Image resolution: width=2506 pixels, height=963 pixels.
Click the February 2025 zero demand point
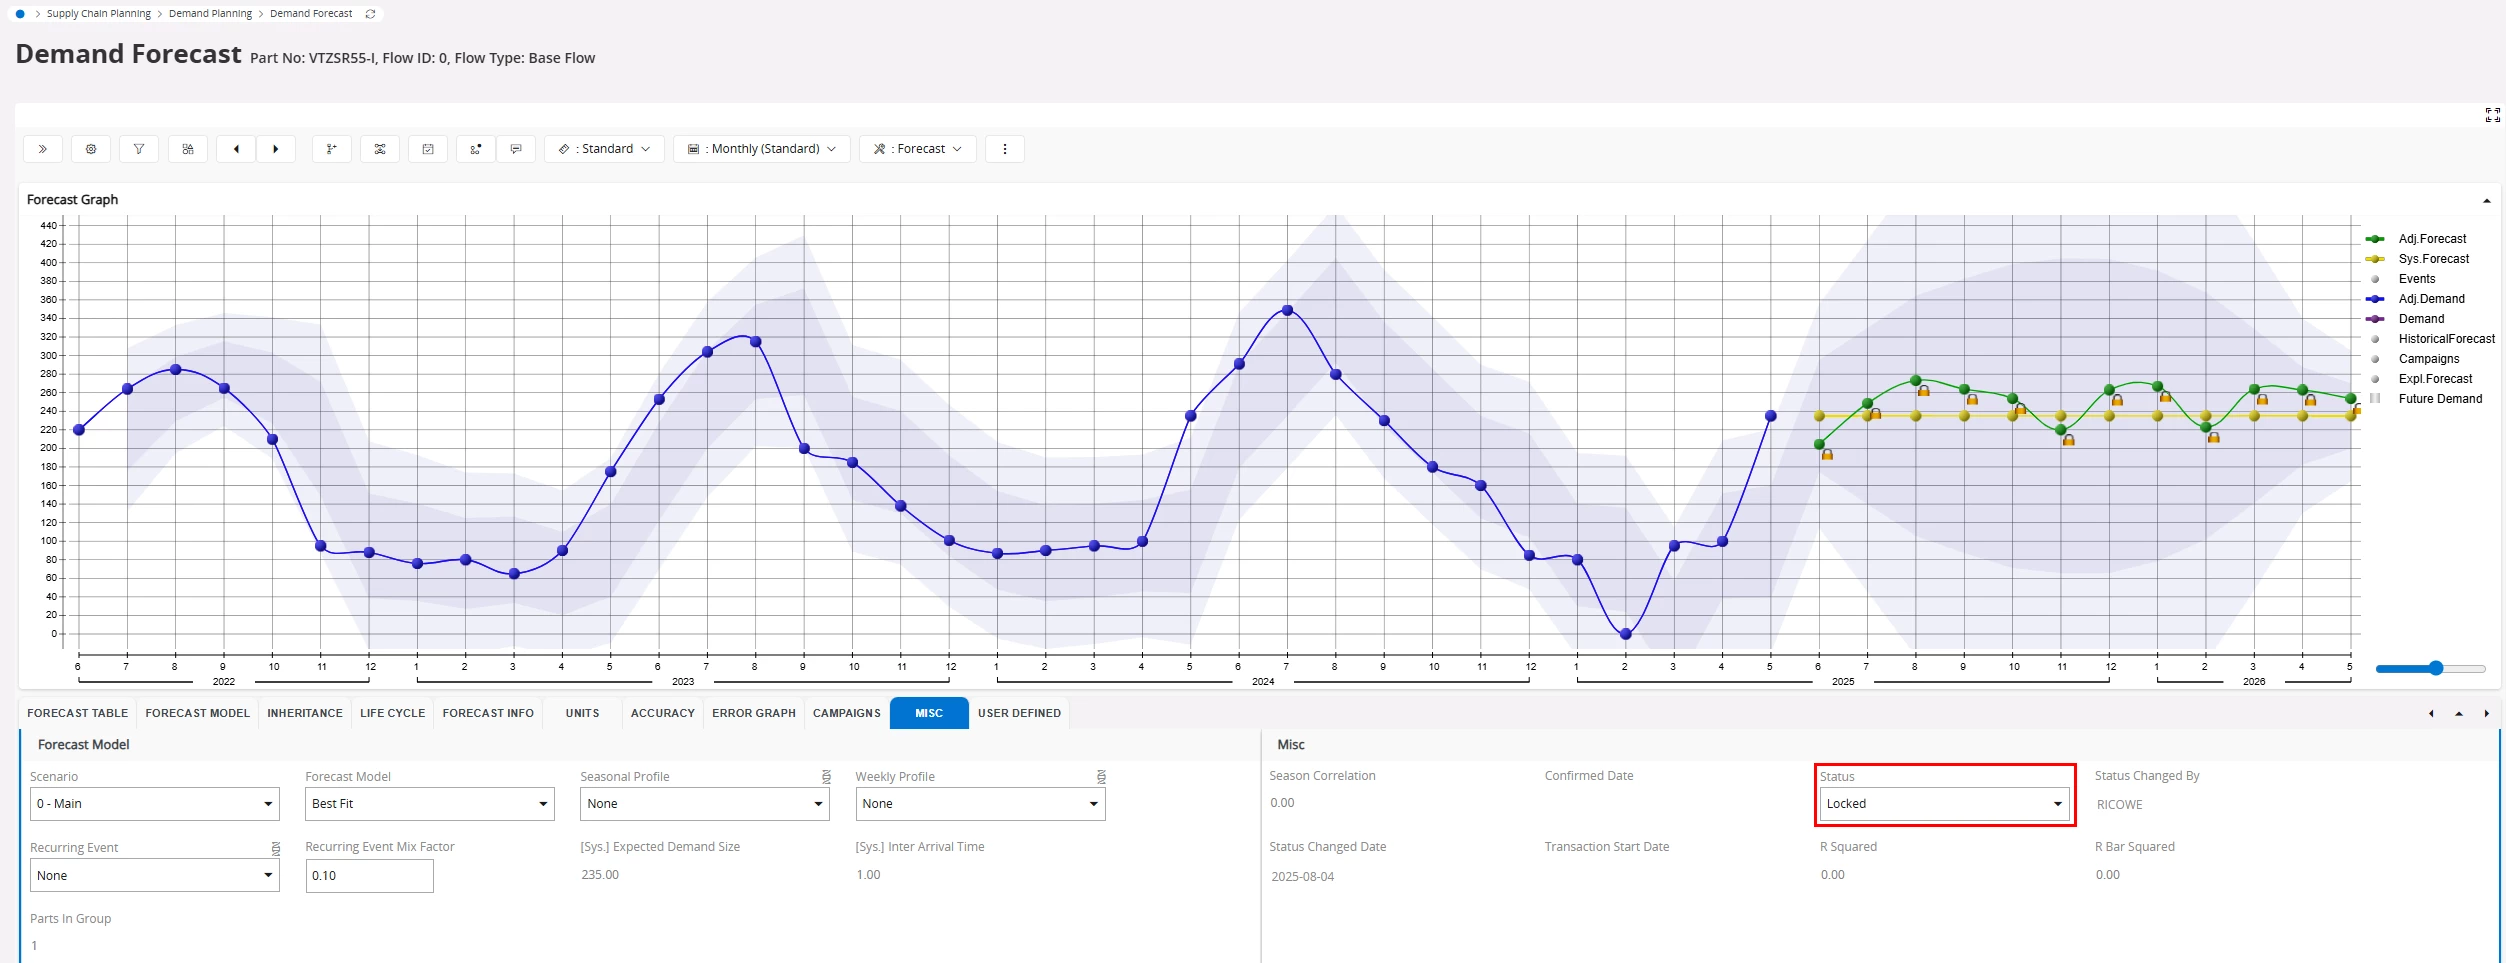1625,634
